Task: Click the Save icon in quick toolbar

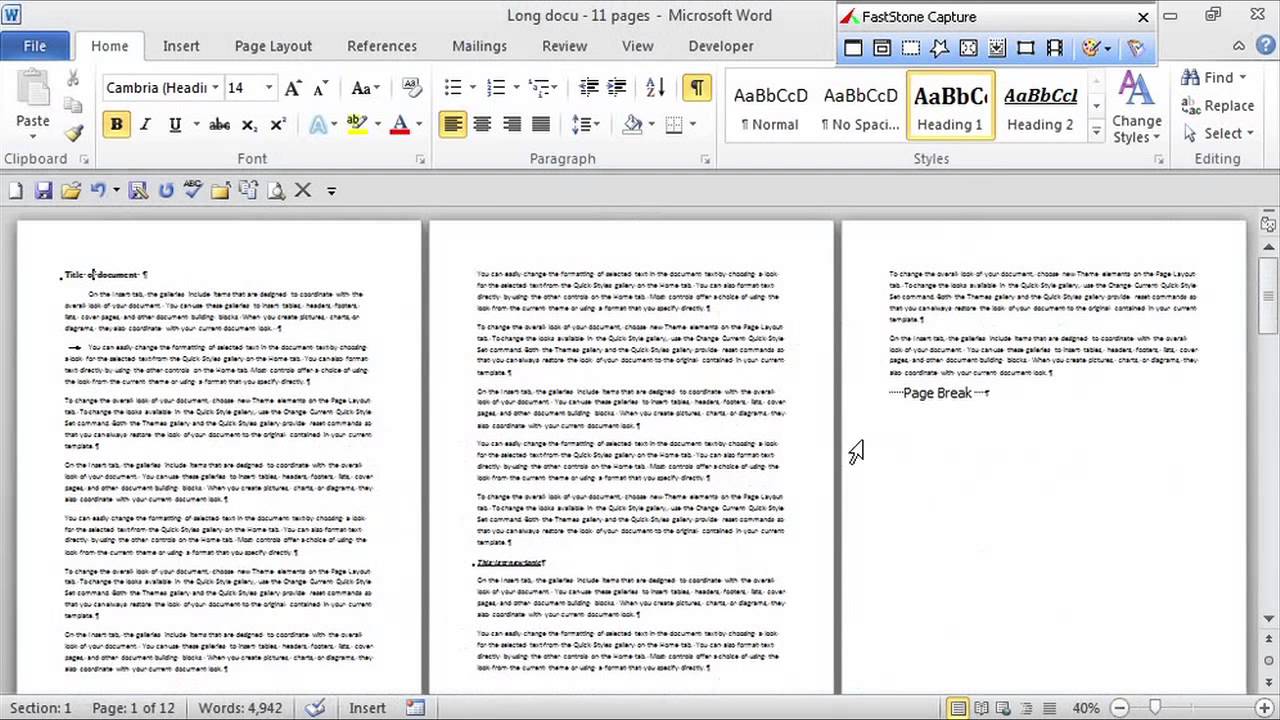Action: (x=43, y=190)
